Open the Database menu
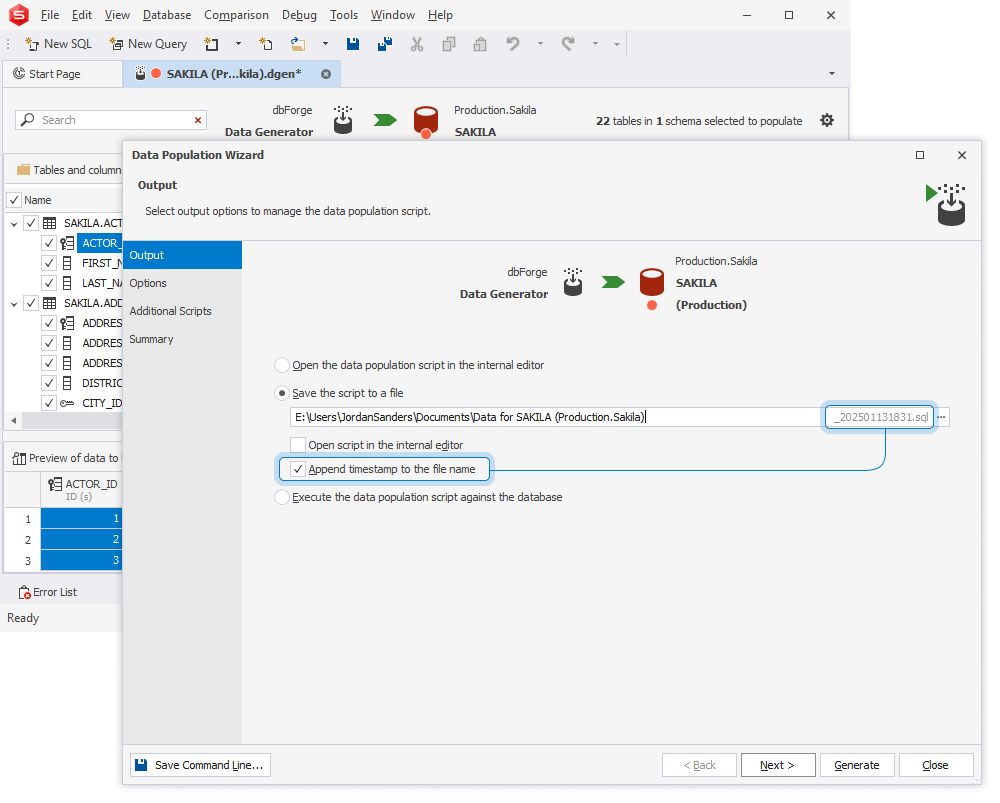Screen dimensions: 1000x803 coord(167,15)
